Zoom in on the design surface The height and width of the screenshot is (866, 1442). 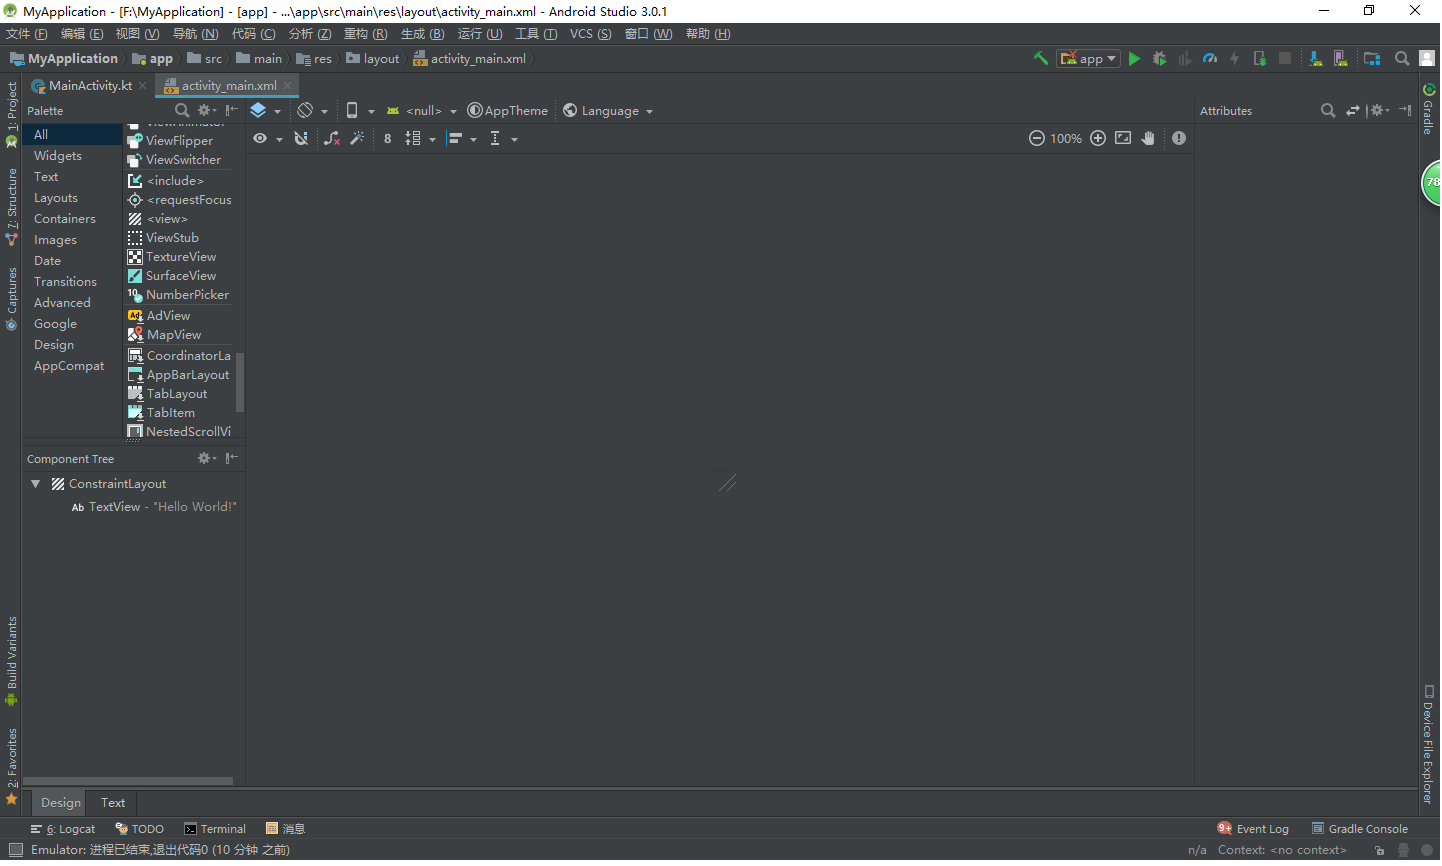1098,139
